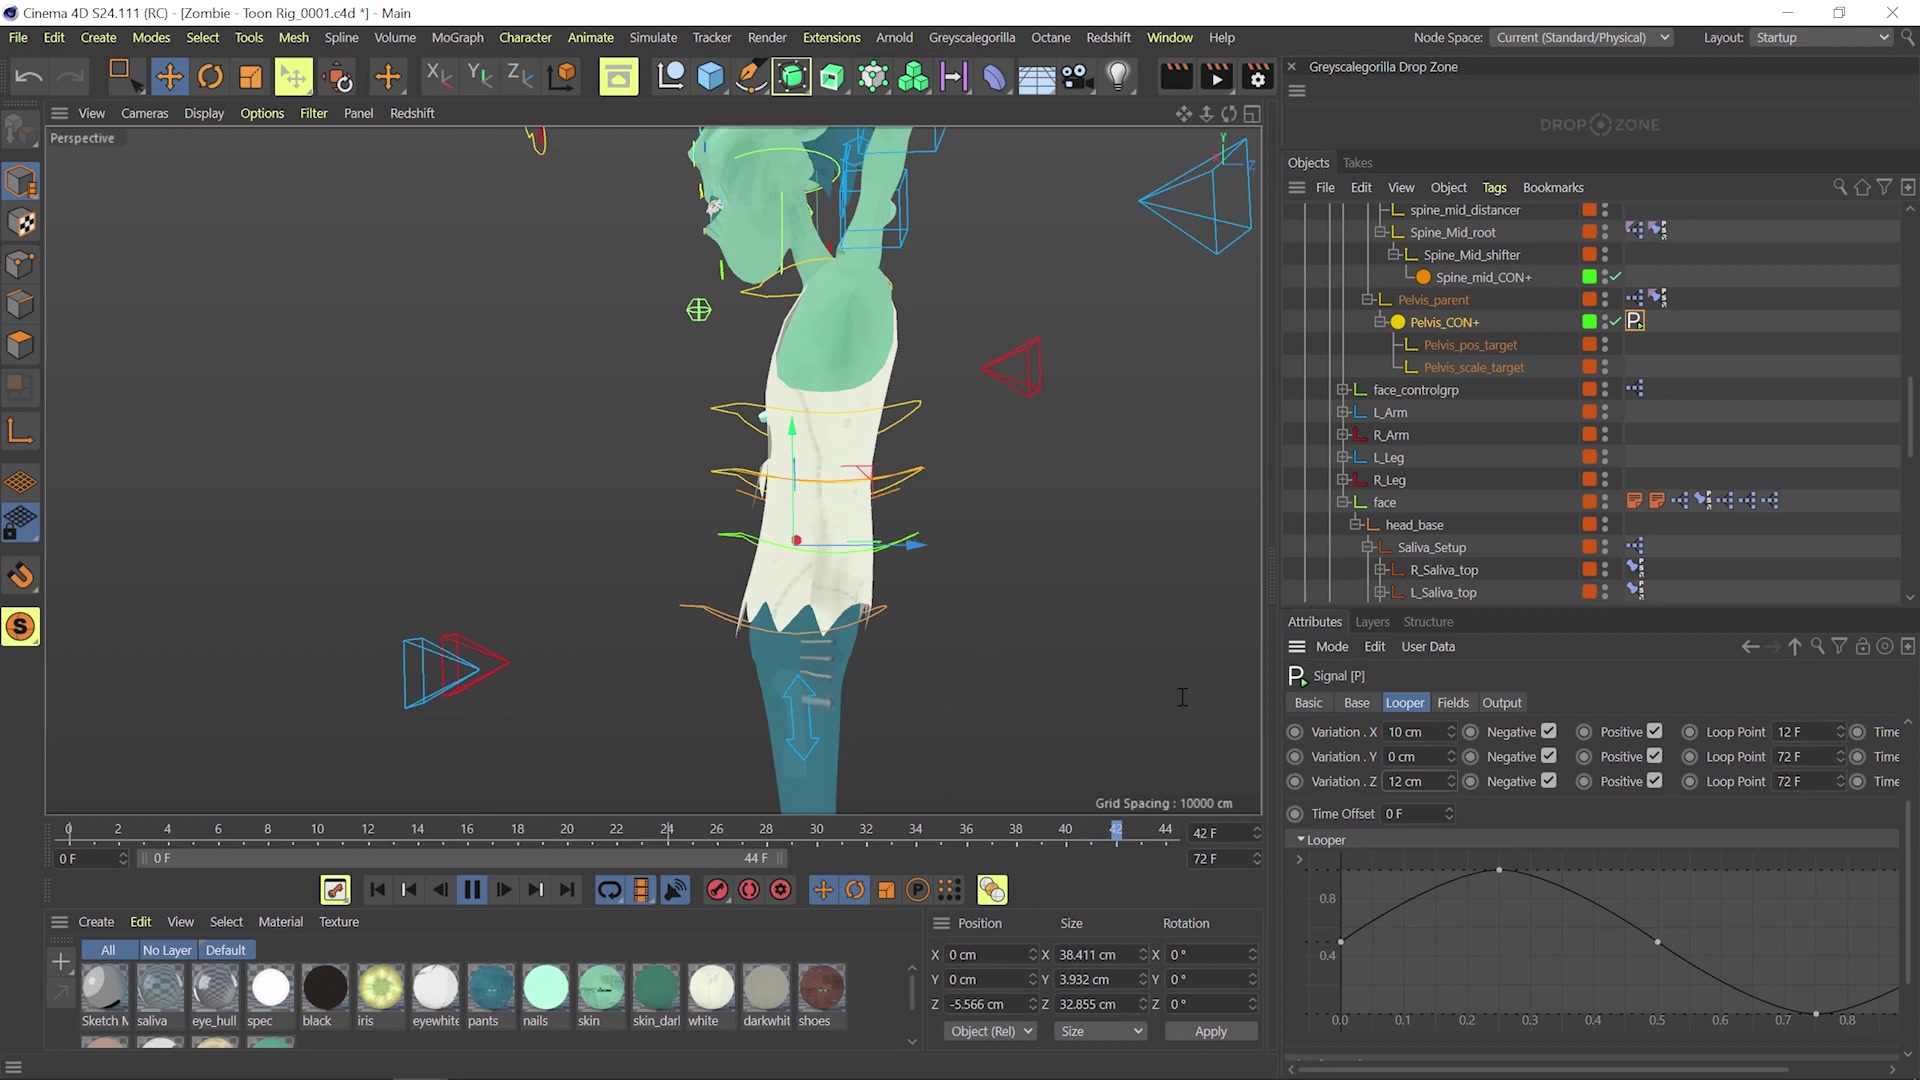The image size is (1920, 1080).
Task: Select the Rotate tool in toolbar
Action: pyautogui.click(x=210, y=77)
